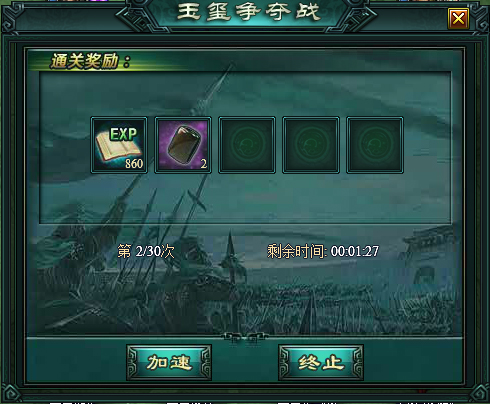Click the 860 quantity on the EXP reward
The width and height of the screenshot is (490, 404).
coord(134,163)
